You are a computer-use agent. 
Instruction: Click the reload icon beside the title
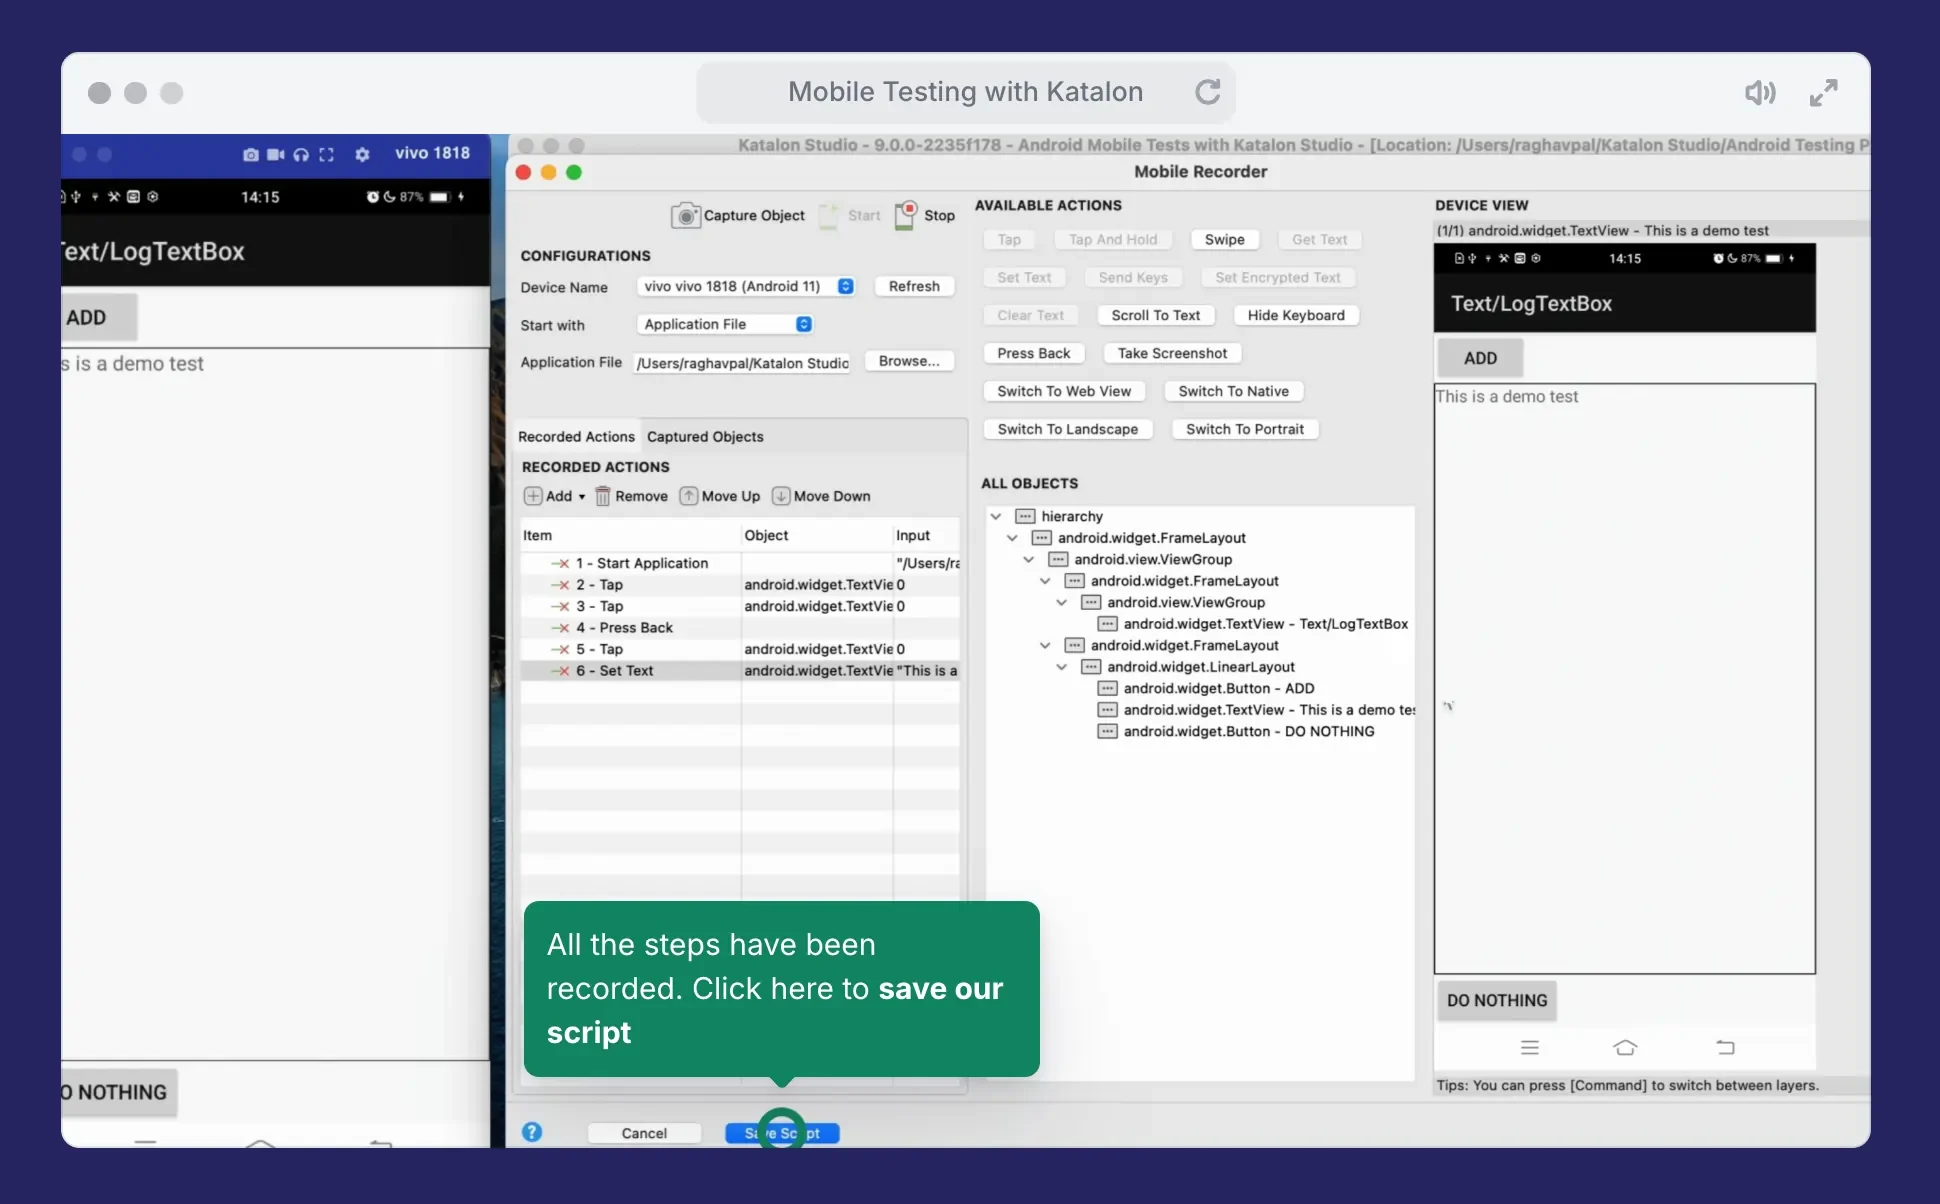pos(1208,92)
